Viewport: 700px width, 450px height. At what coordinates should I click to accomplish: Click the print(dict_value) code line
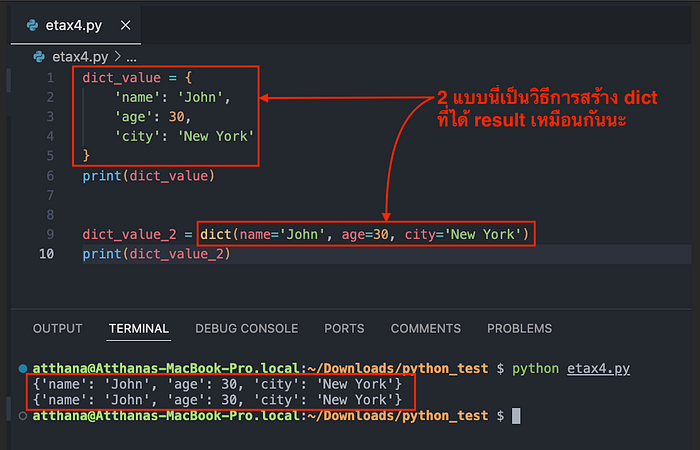(149, 176)
